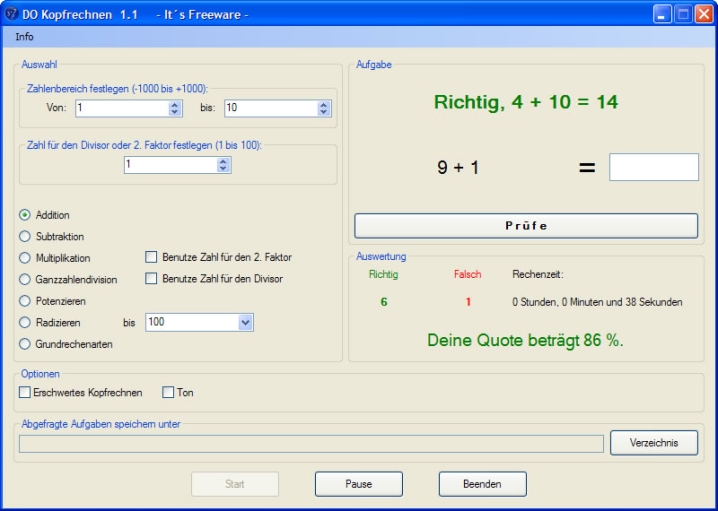Viewport: 718px width, 511px height.
Task: Choose the Grundrechenarten option
Action: point(25,344)
